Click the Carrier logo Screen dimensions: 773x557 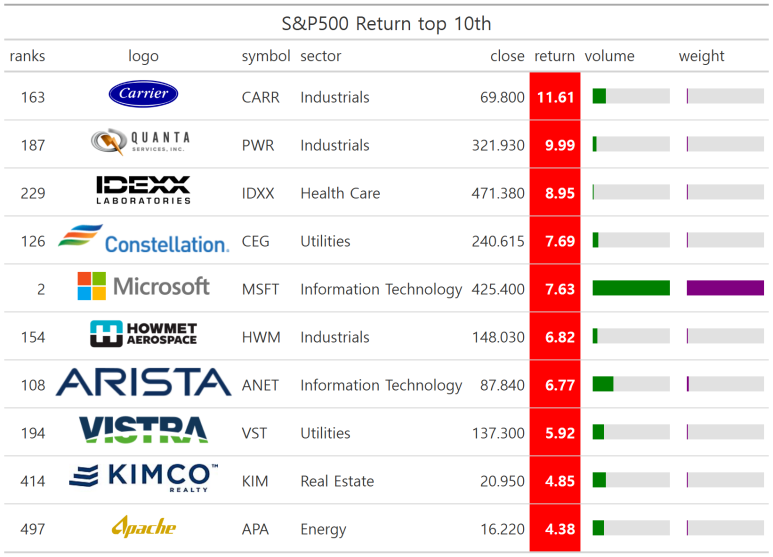coord(143,94)
